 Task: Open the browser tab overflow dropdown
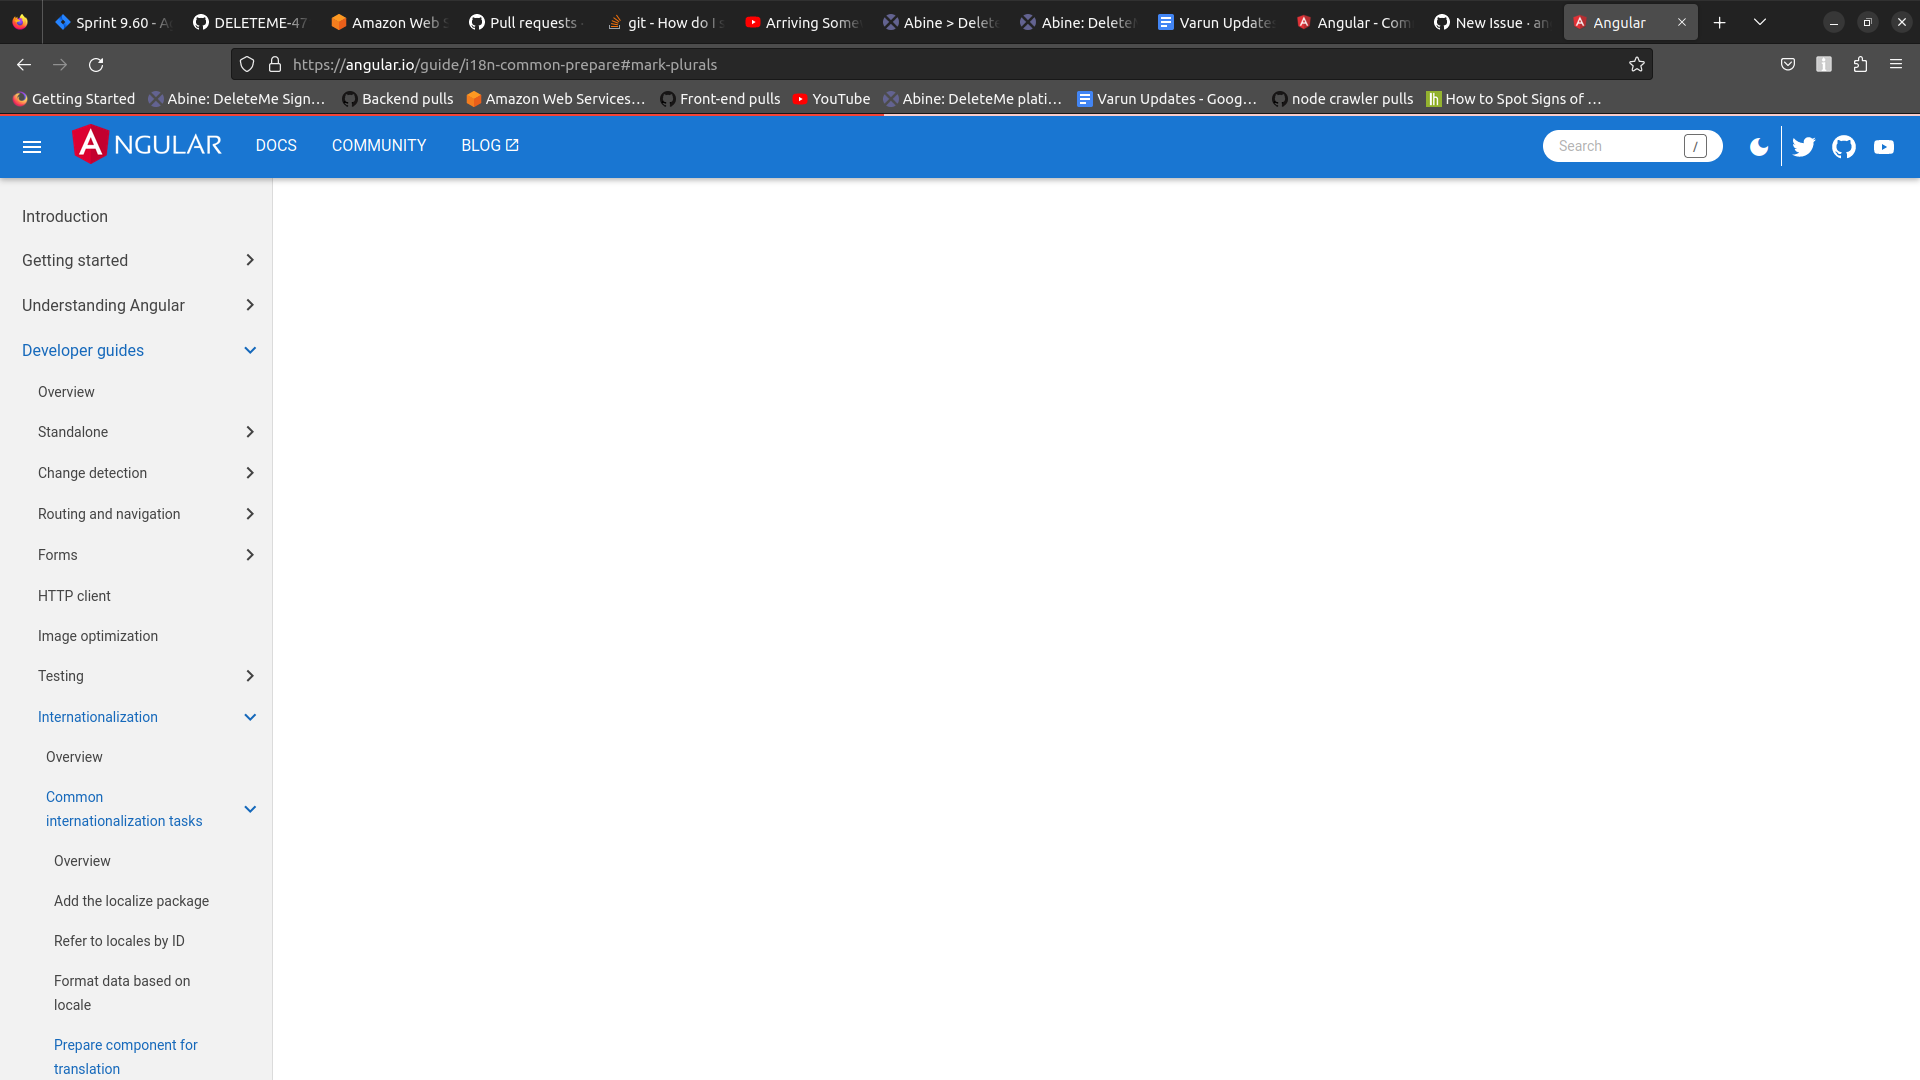click(1759, 22)
